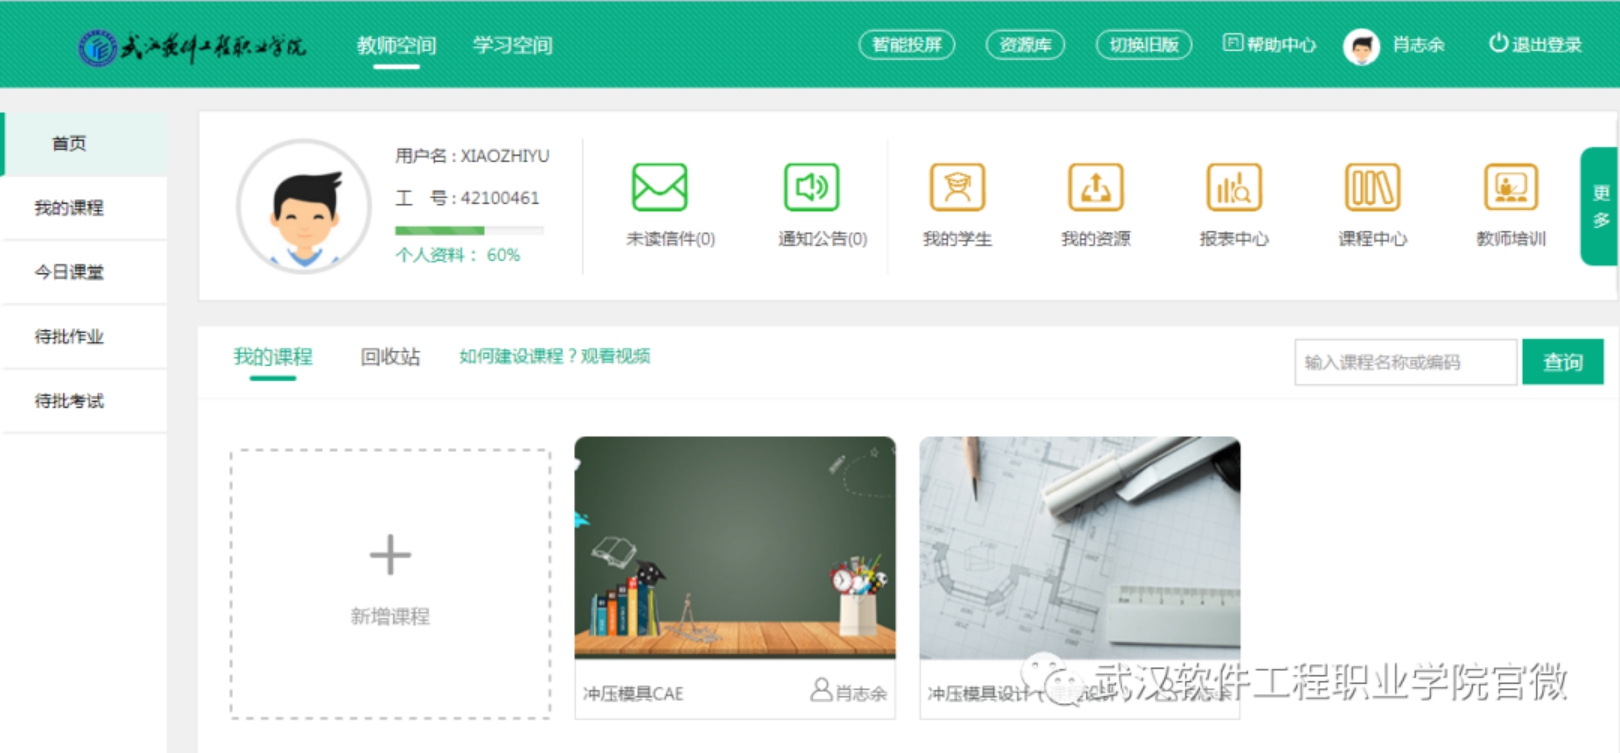Image resolution: width=1620 pixels, height=753 pixels.
Task: Click the plus to add a new course
Action: click(390, 555)
